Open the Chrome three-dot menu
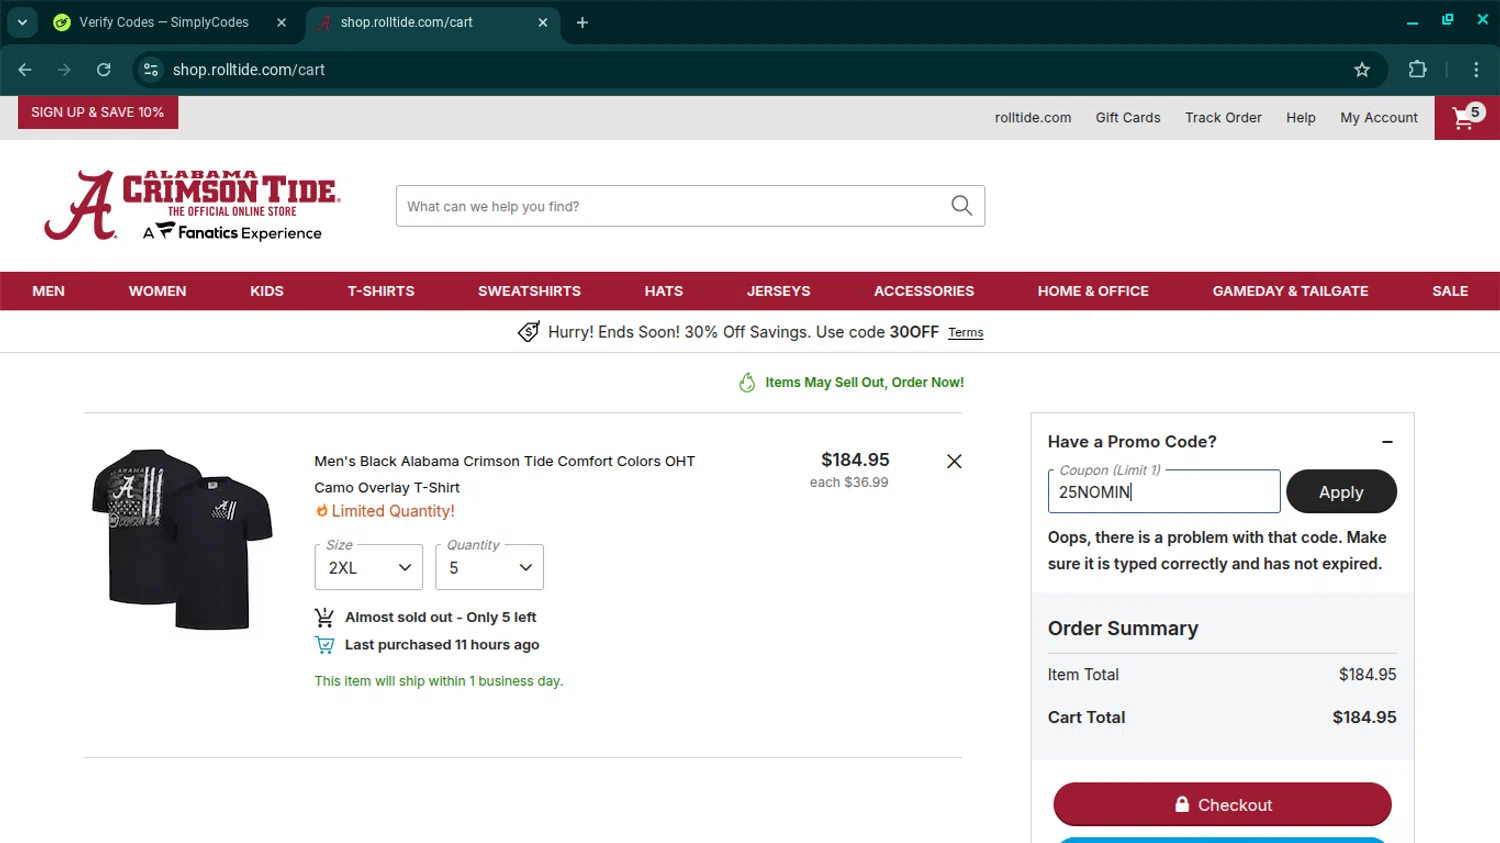This screenshot has width=1500, height=843. (1476, 69)
